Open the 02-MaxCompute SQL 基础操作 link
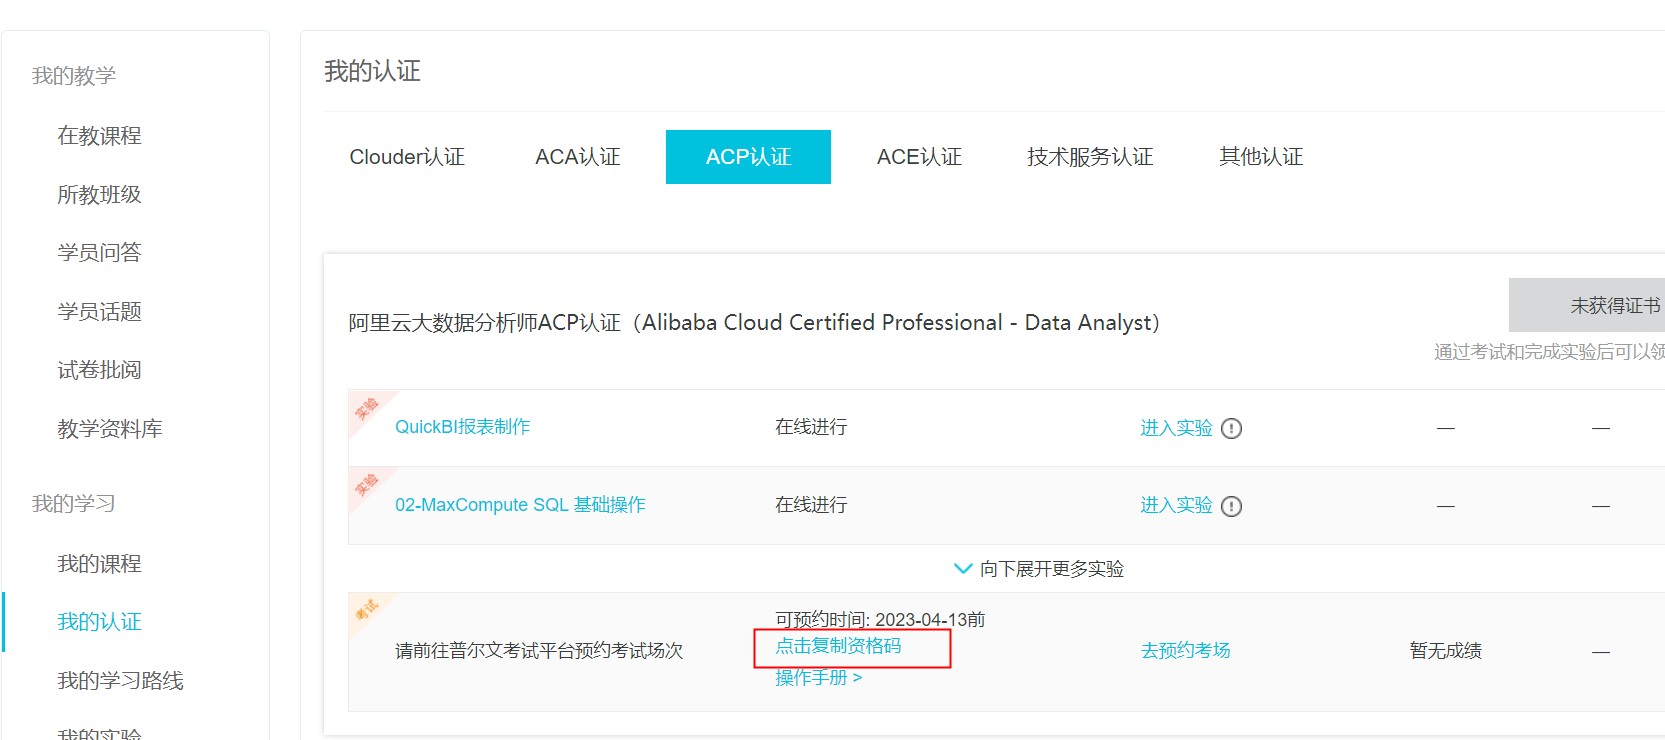This screenshot has width=1665, height=740. (520, 505)
